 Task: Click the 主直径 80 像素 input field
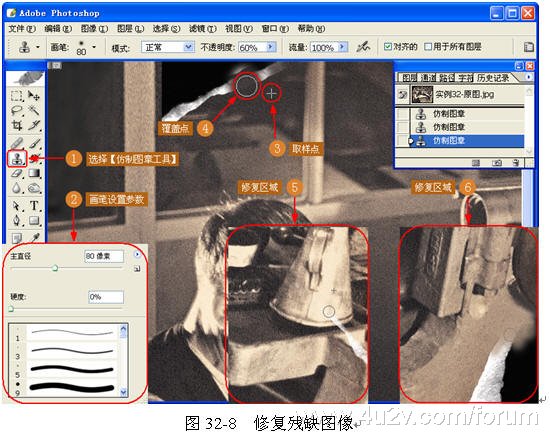coord(104,256)
